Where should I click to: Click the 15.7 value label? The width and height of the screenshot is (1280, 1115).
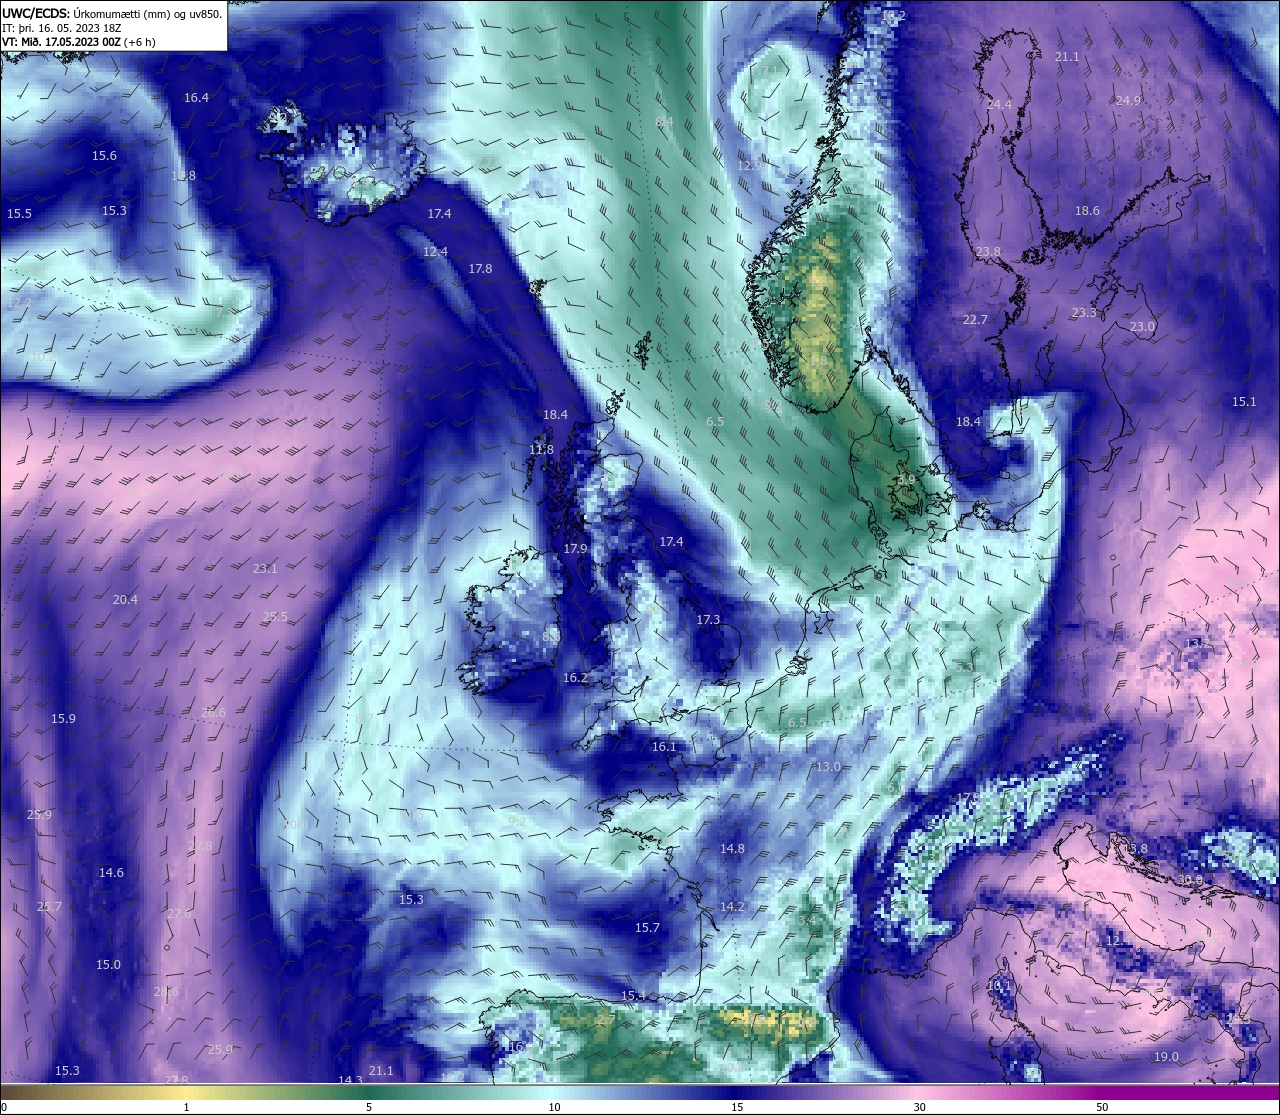click(647, 928)
